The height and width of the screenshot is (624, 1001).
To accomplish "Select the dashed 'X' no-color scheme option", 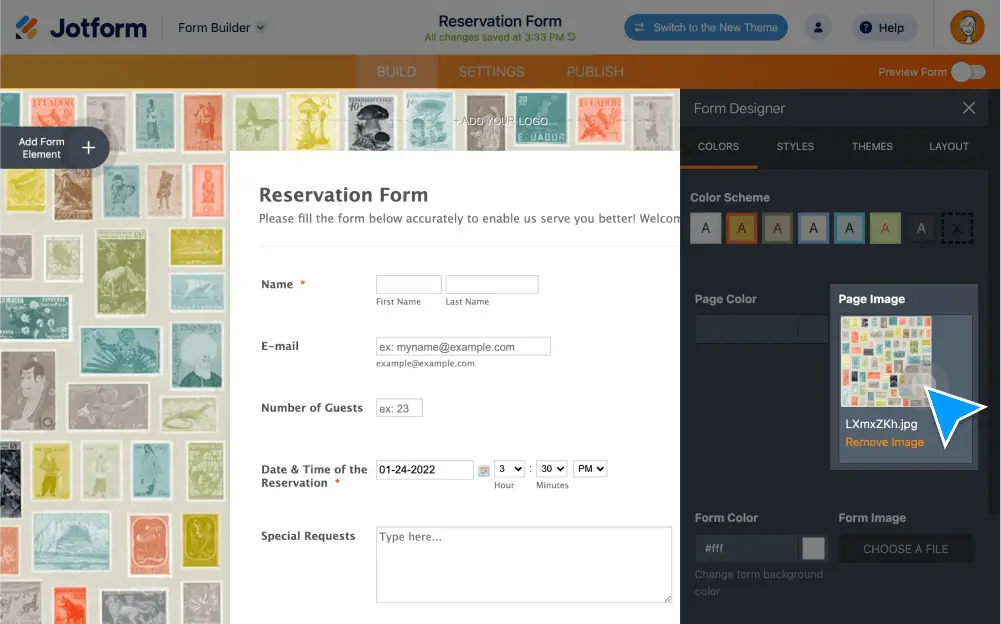I will click(957, 227).
